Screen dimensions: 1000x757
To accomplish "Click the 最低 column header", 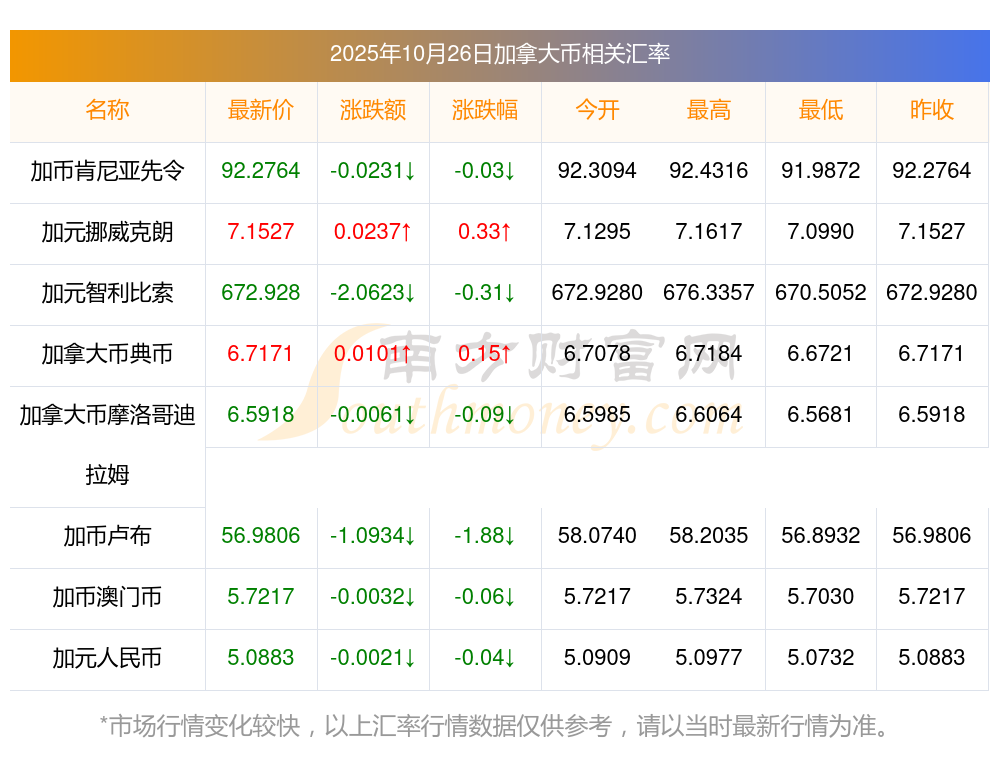I will [x=821, y=110].
